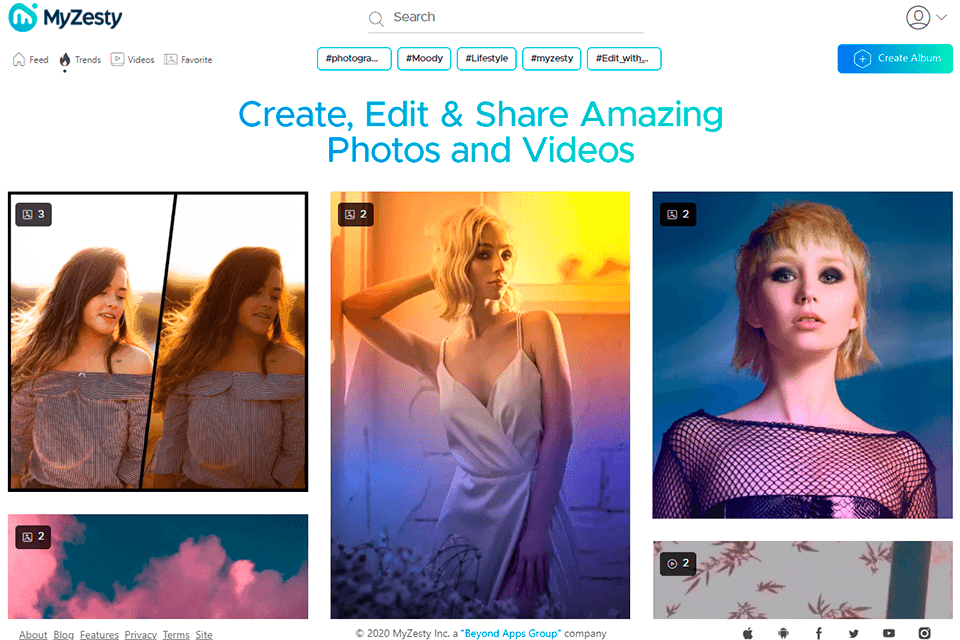Open the Blog footer link
Image resolution: width=960 pixels, height=640 pixels.
64,634
